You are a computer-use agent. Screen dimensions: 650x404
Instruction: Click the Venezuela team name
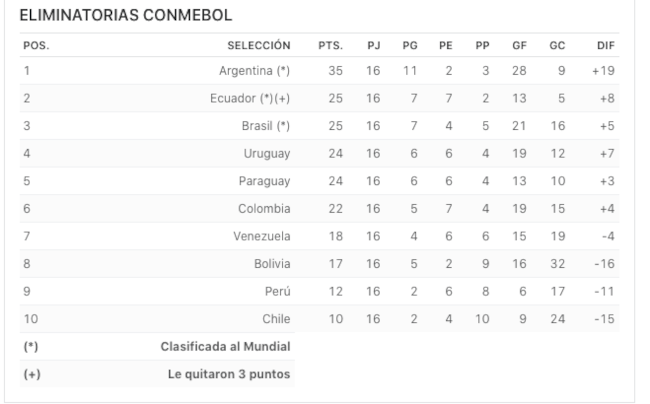pyautogui.click(x=262, y=236)
